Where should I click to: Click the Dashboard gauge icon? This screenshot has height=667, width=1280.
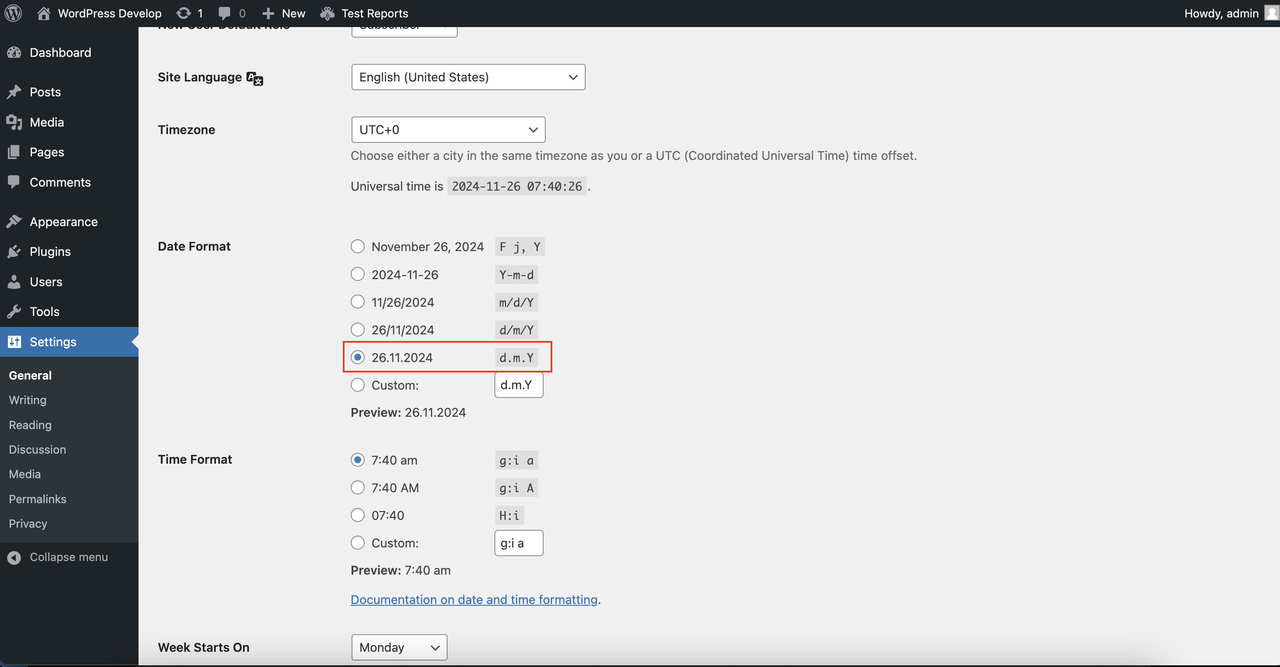(14, 52)
